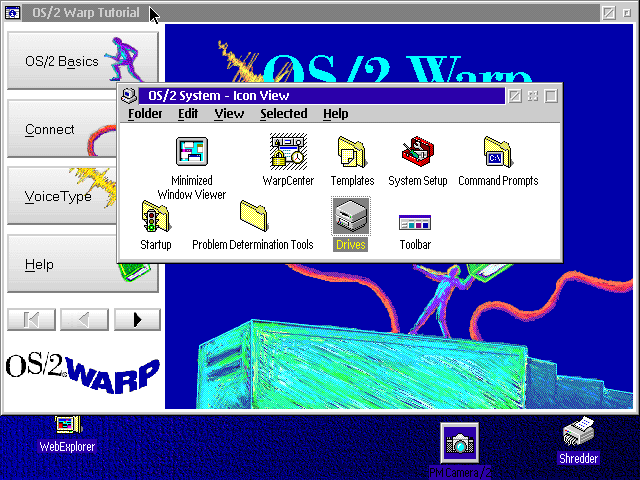This screenshot has height=480, width=640.
Task: Open OS/2 System window's system menu icon
Action: coord(129,96)
